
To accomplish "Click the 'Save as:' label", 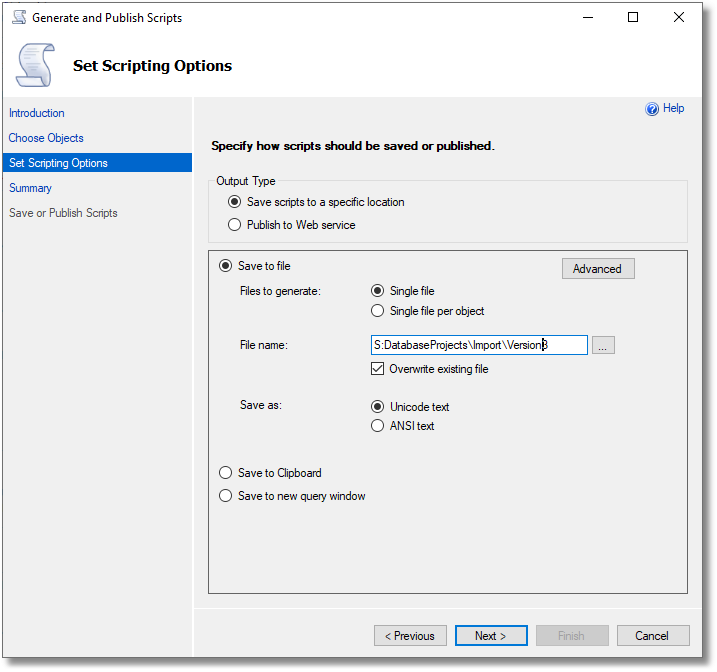I will (261, 405).
